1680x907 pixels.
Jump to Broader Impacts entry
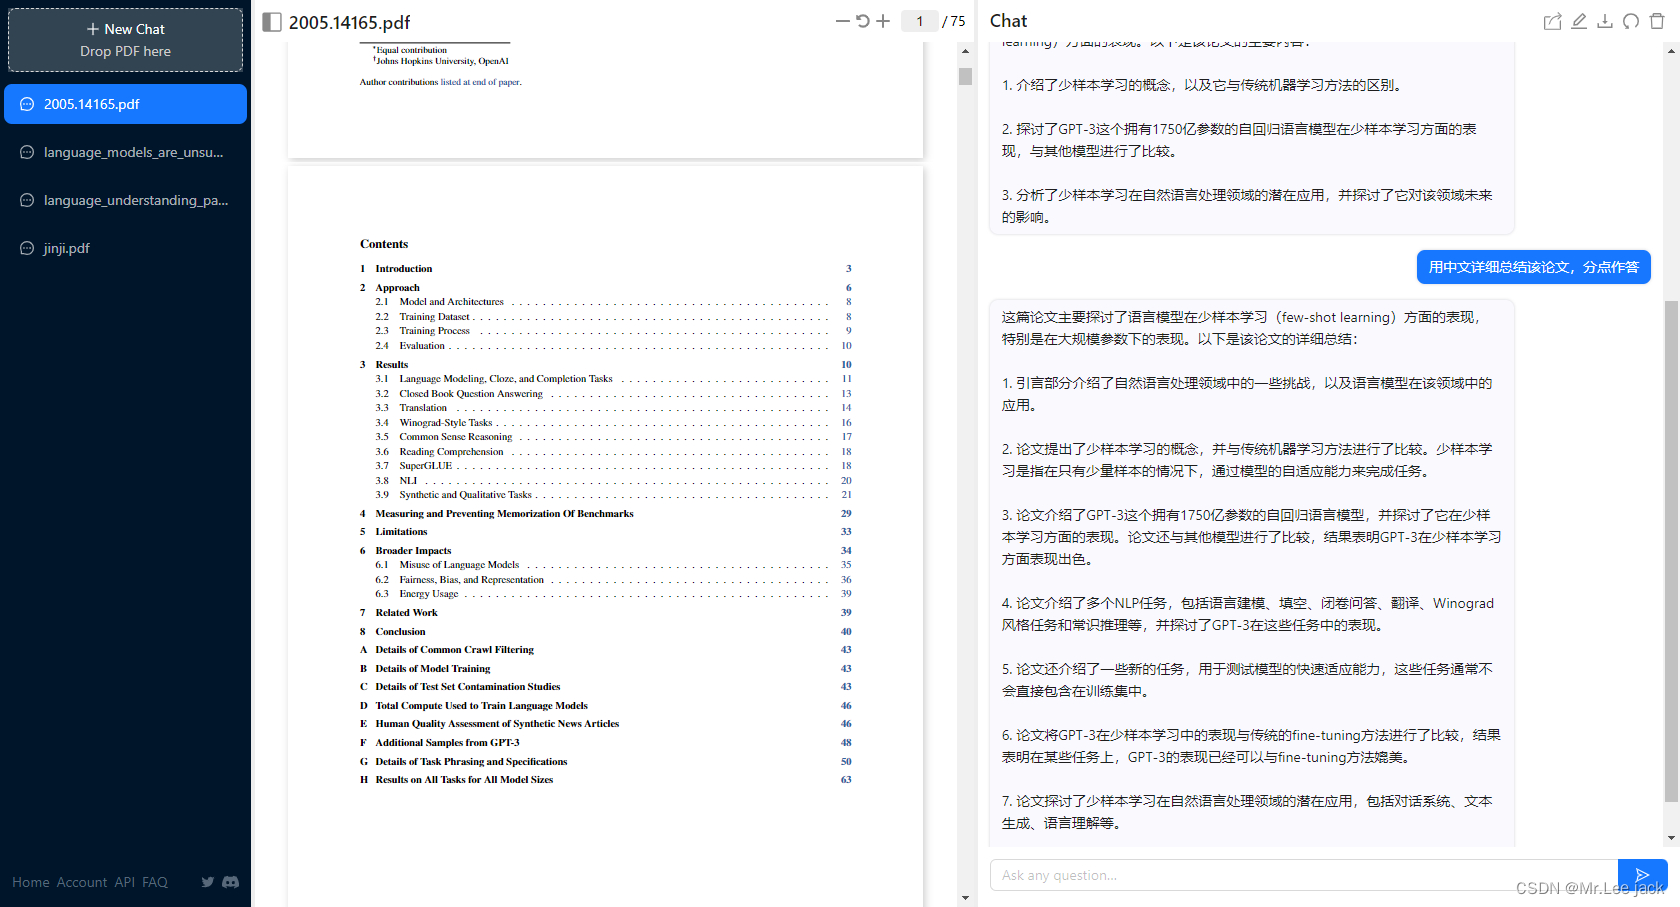pyautogui.click(x=413, y=551)
